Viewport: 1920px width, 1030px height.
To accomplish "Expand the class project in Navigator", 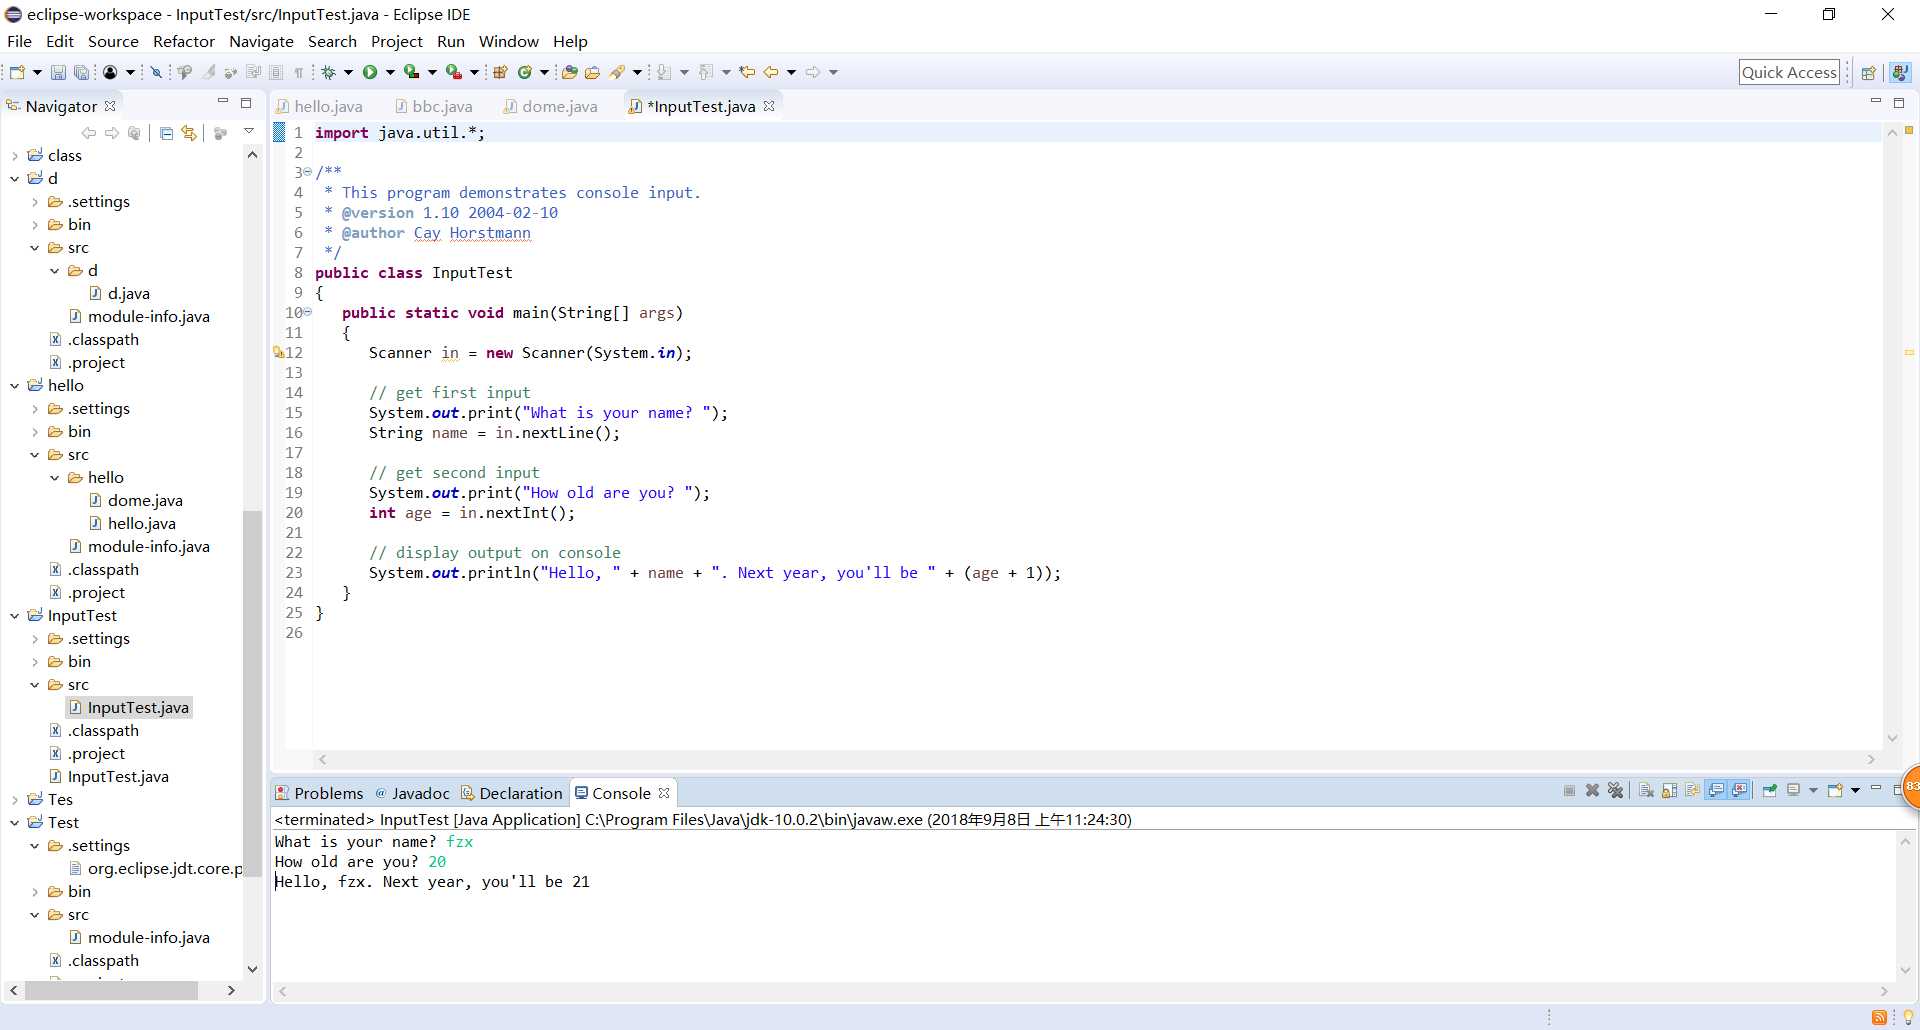I will 15,156.
